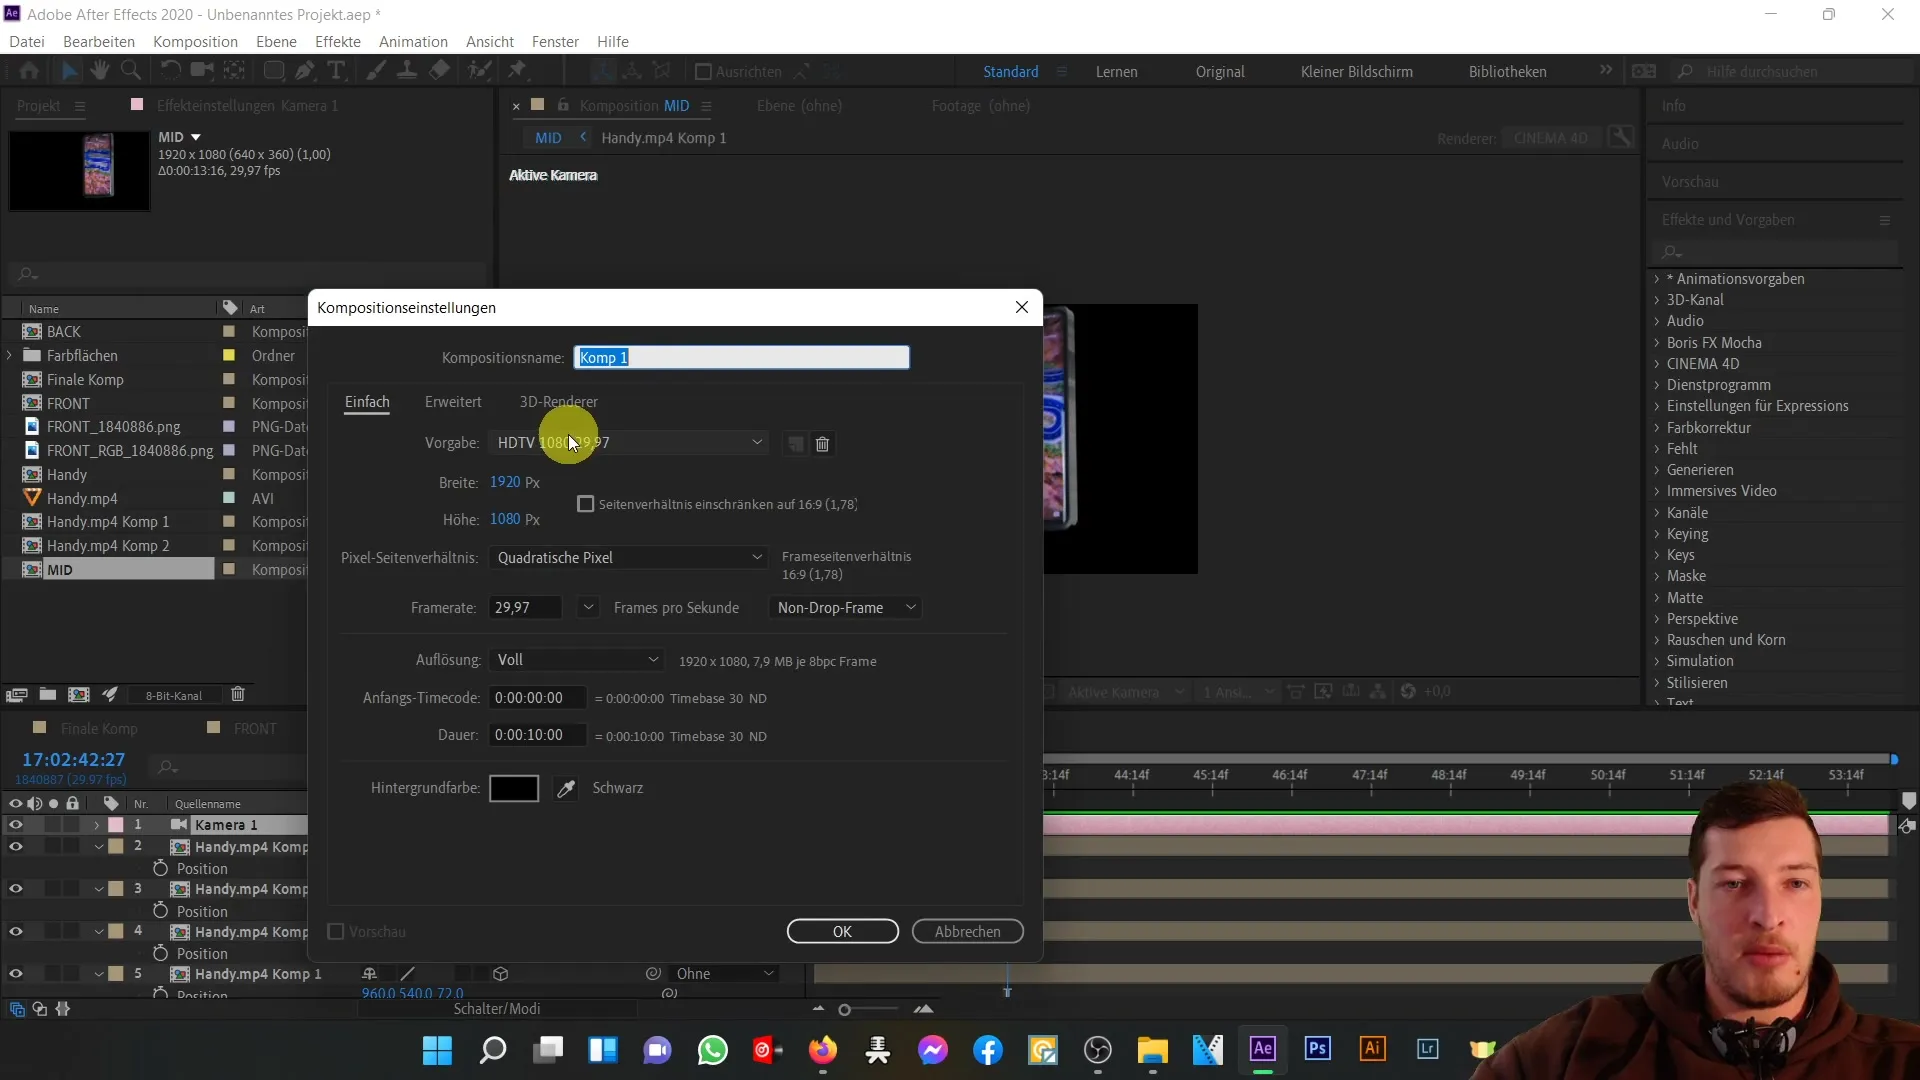The width and height of the screenshot is (1920, 1080).
Task: Toggle visibility of layer 4
Action: pyautogui.click(x=16, y=932)
